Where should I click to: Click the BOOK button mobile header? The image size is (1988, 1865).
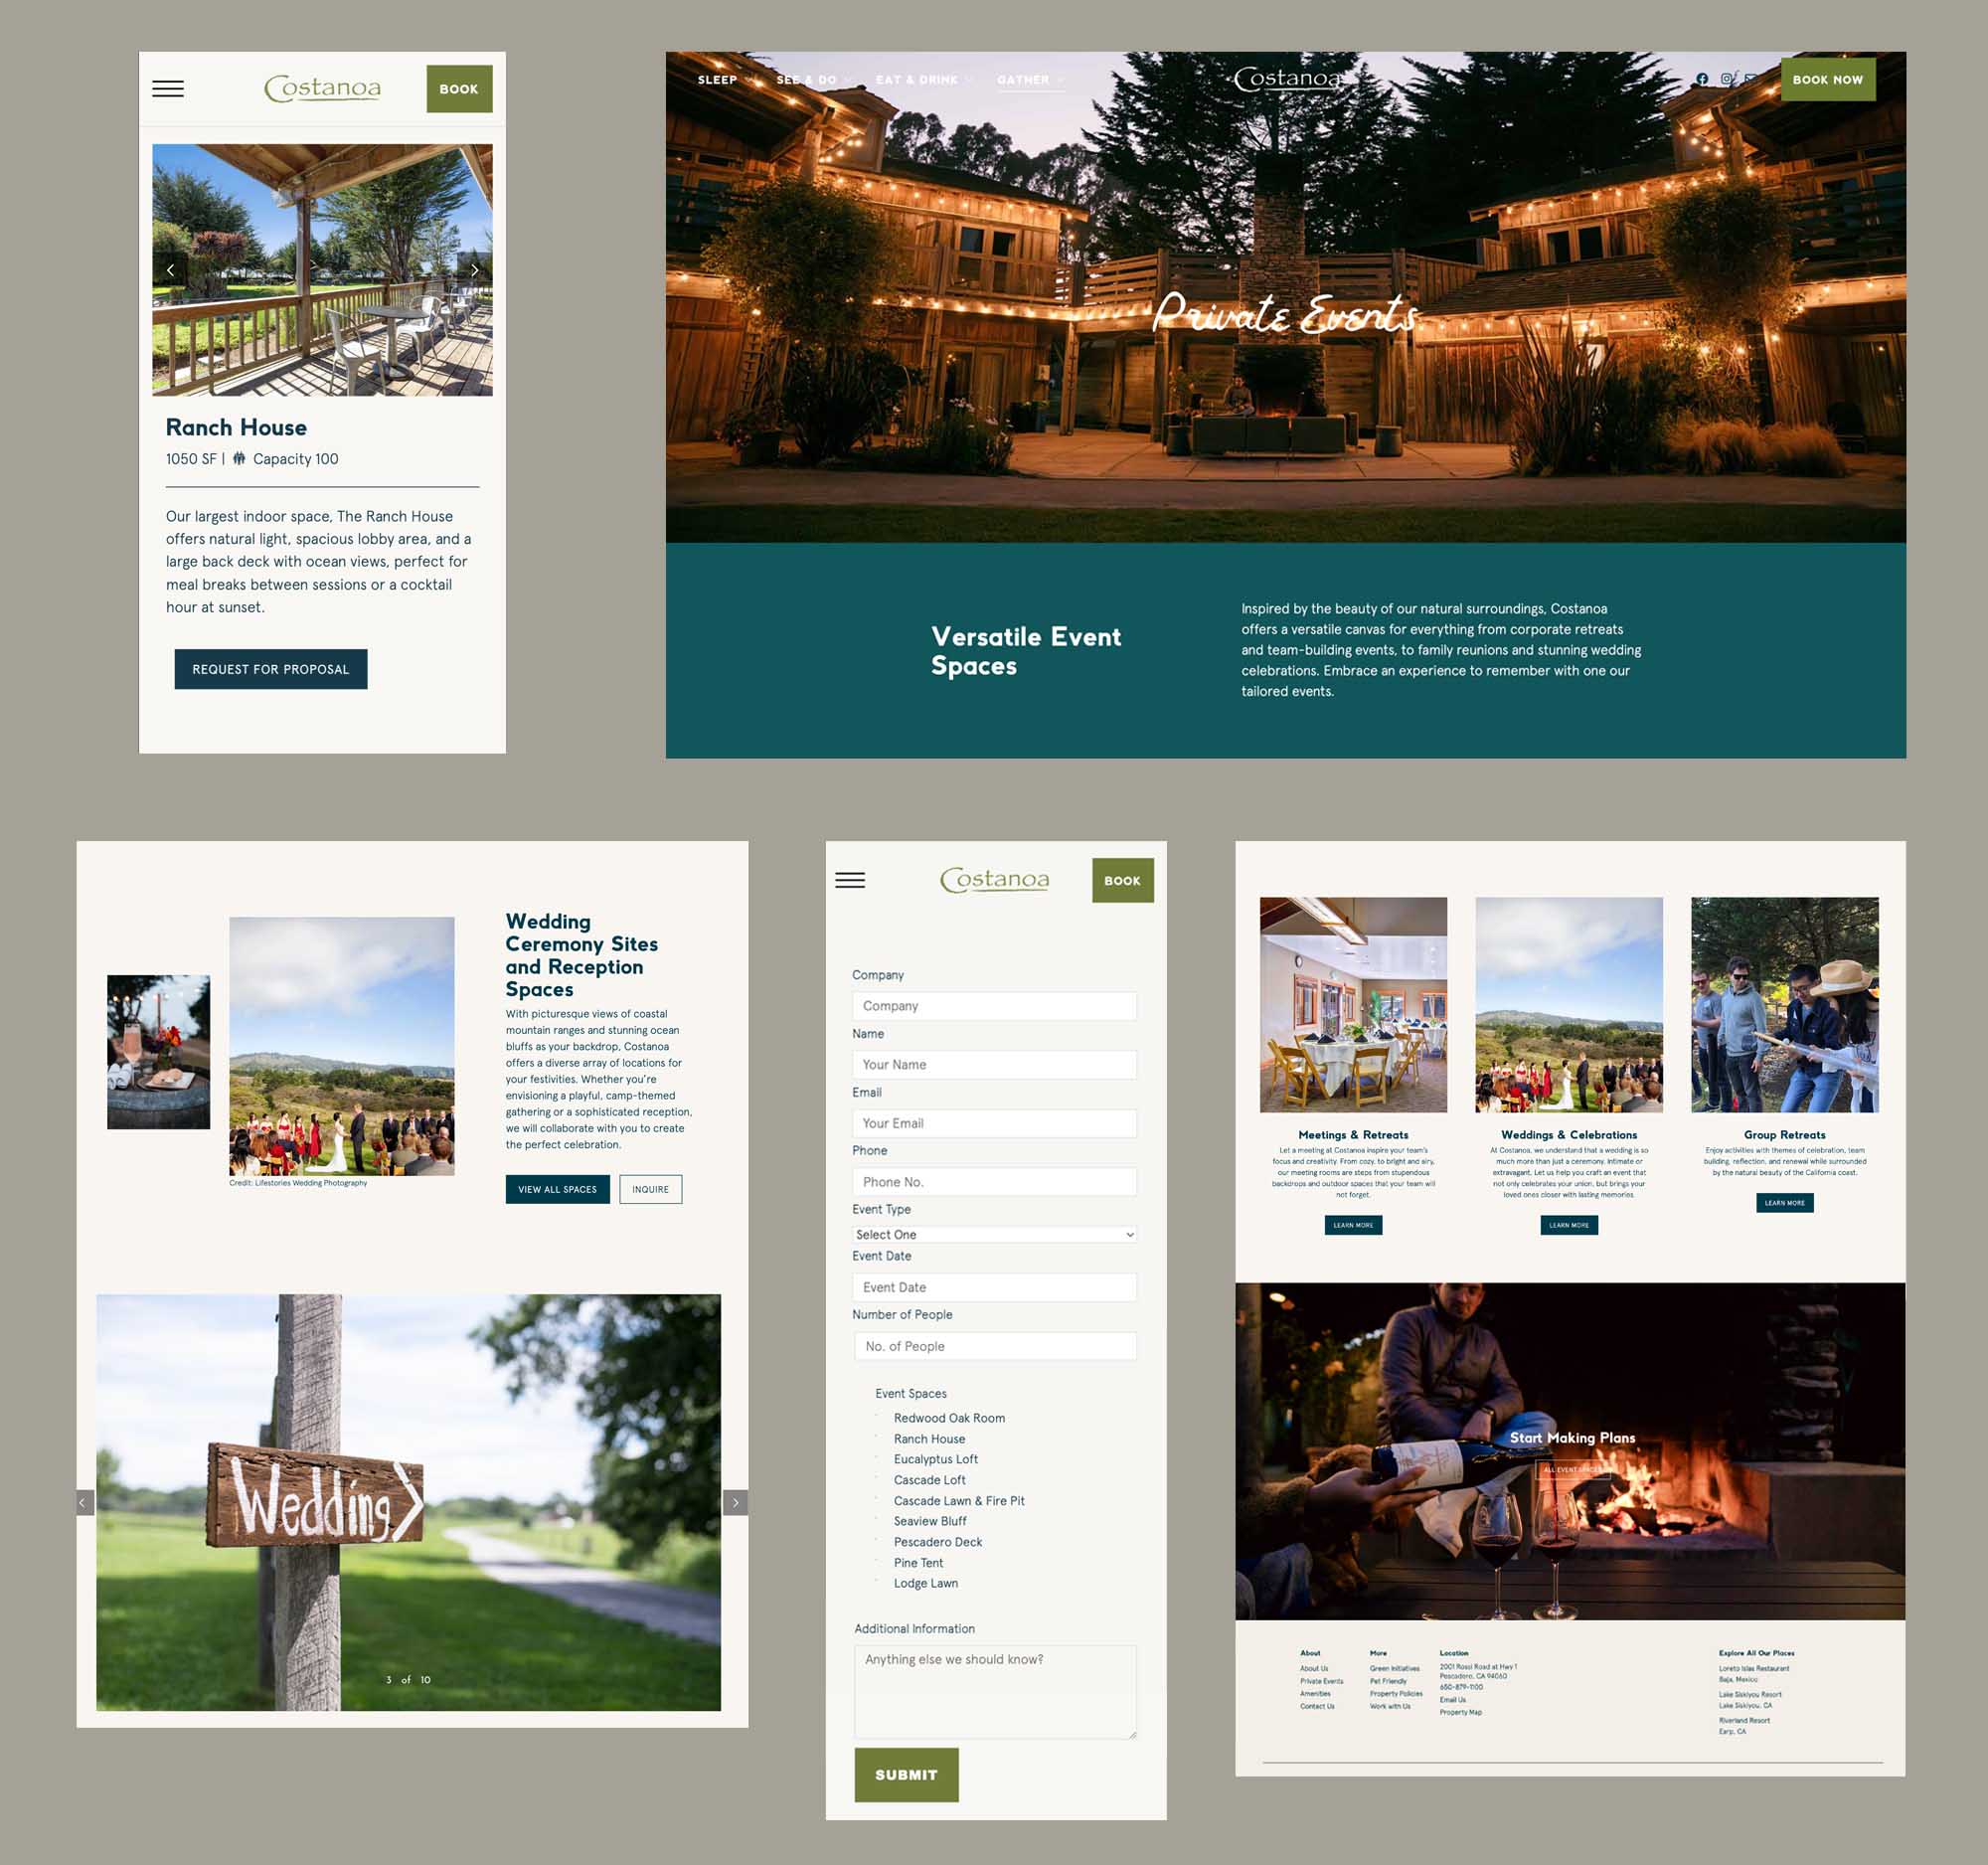click(x=461, y=91)
